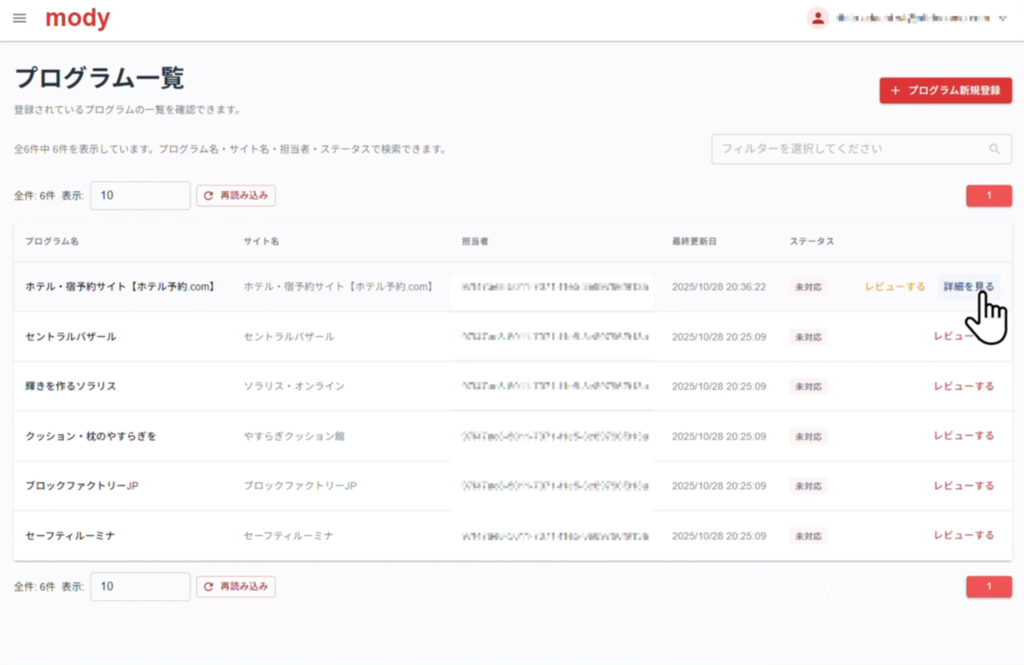Click the プログラム一覧 page heading
This screenshot has width=1024, height=665.
tap(99, 78)
